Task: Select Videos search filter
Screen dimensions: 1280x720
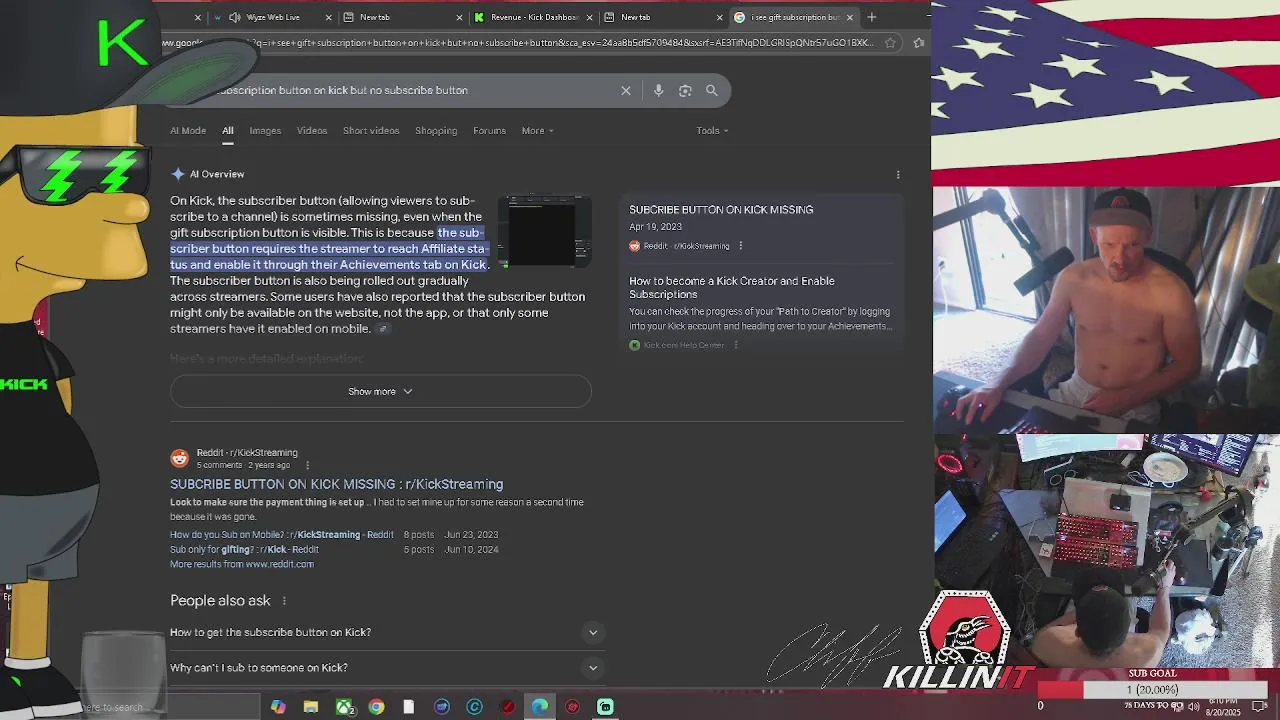Action: (x=311, y=131)
